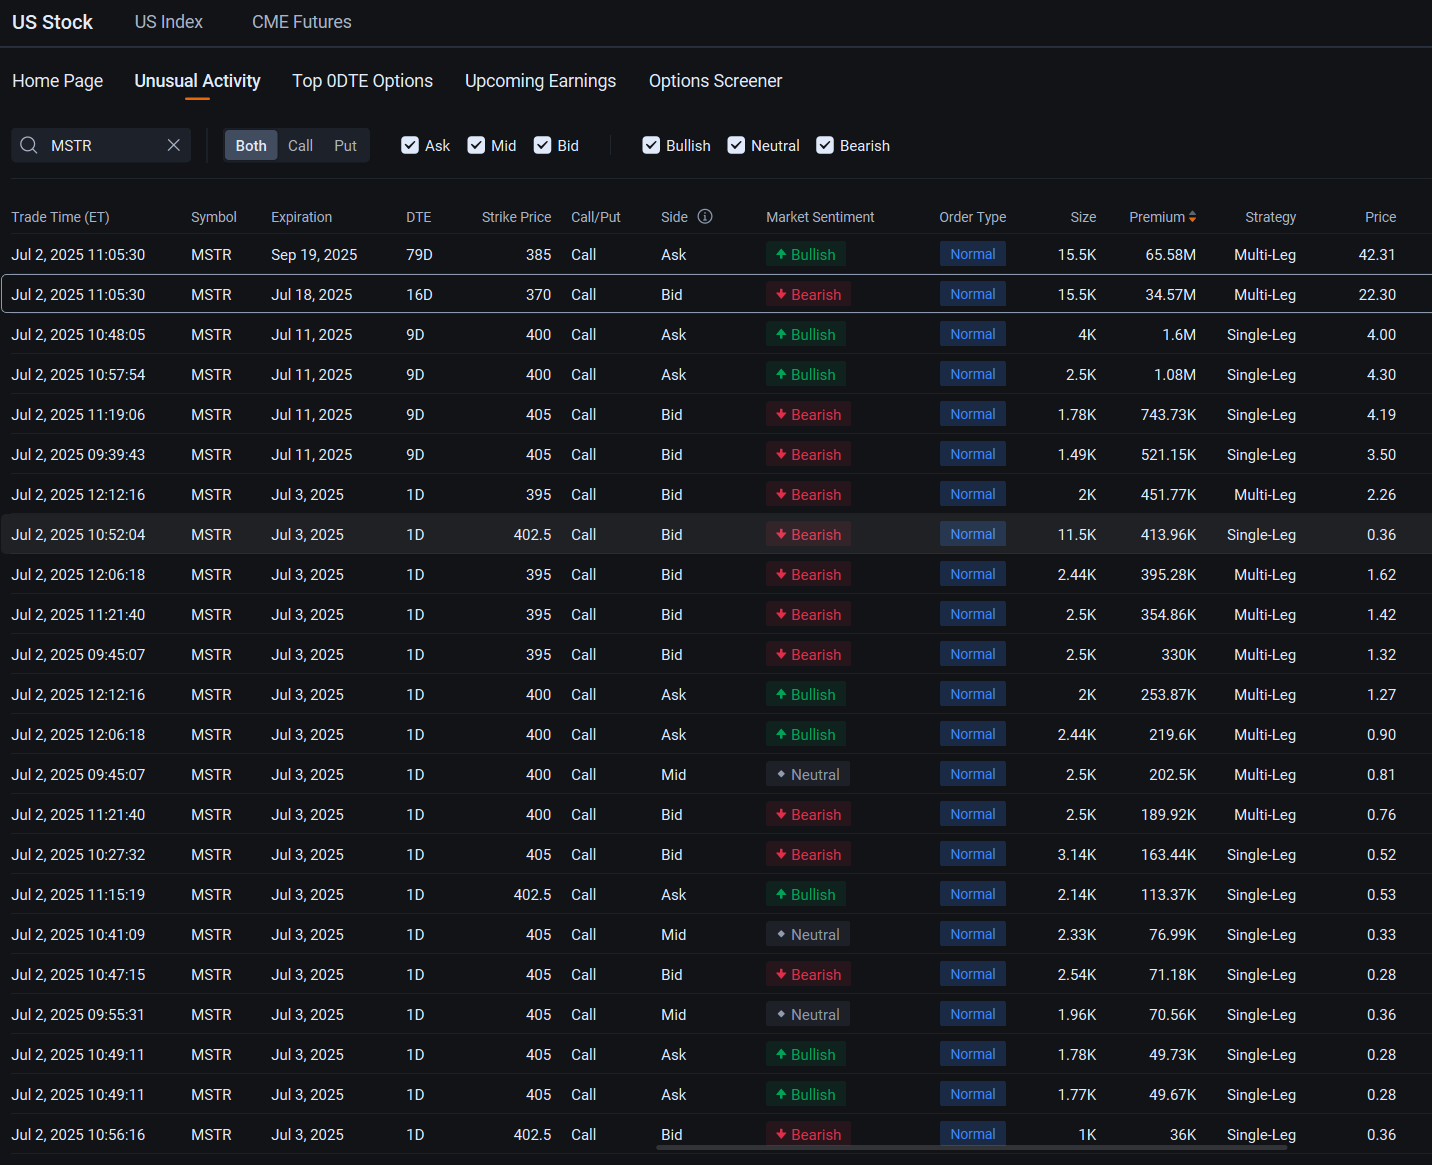This screenshot has width=1432, height=1165.
Task: Click the 34.57M premium value
Action: [x=1170, y=295]
